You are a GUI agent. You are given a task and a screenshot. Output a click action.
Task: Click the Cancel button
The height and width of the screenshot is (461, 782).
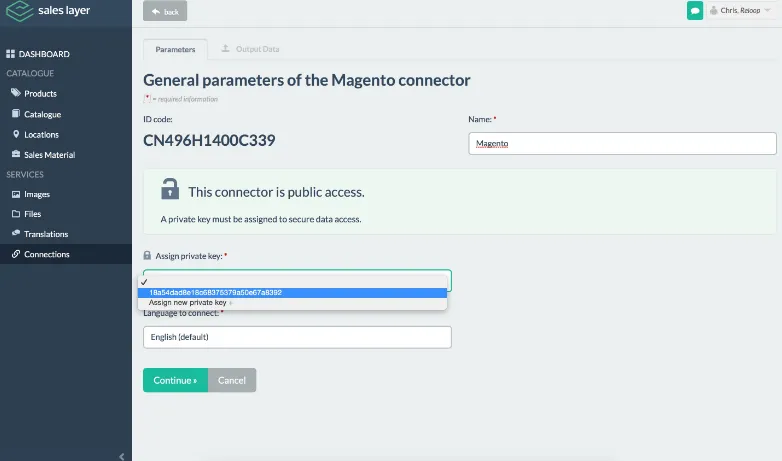point(232,380)
